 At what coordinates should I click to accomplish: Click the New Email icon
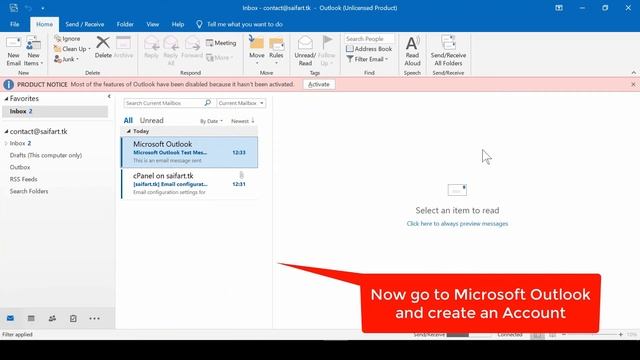(x=13, y=51)
